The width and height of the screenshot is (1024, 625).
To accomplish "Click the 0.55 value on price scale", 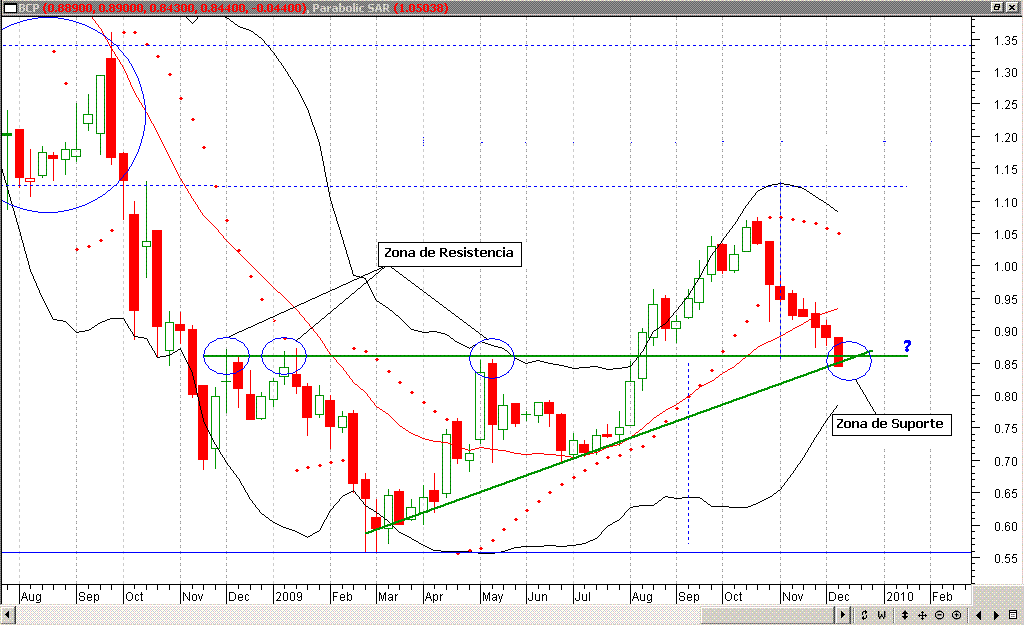I will click(1006, 559).
